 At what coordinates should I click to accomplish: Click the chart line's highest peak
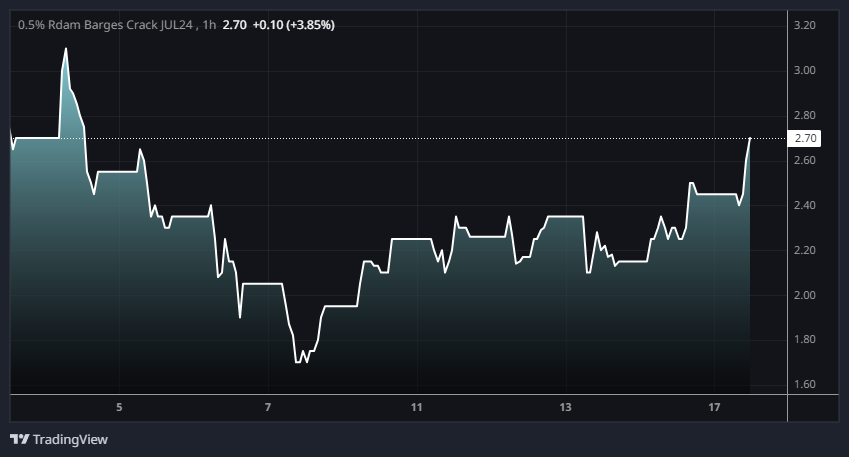[66, 48]
